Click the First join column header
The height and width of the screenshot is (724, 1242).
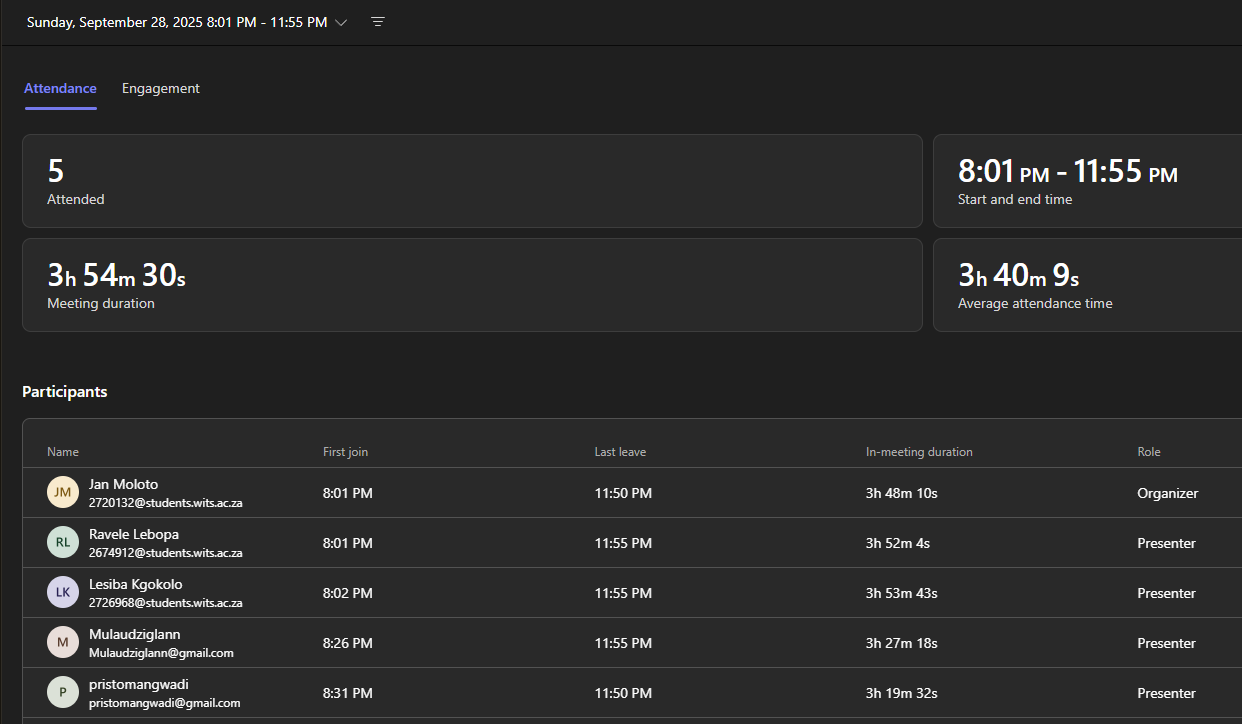click(x=345, y=451)
